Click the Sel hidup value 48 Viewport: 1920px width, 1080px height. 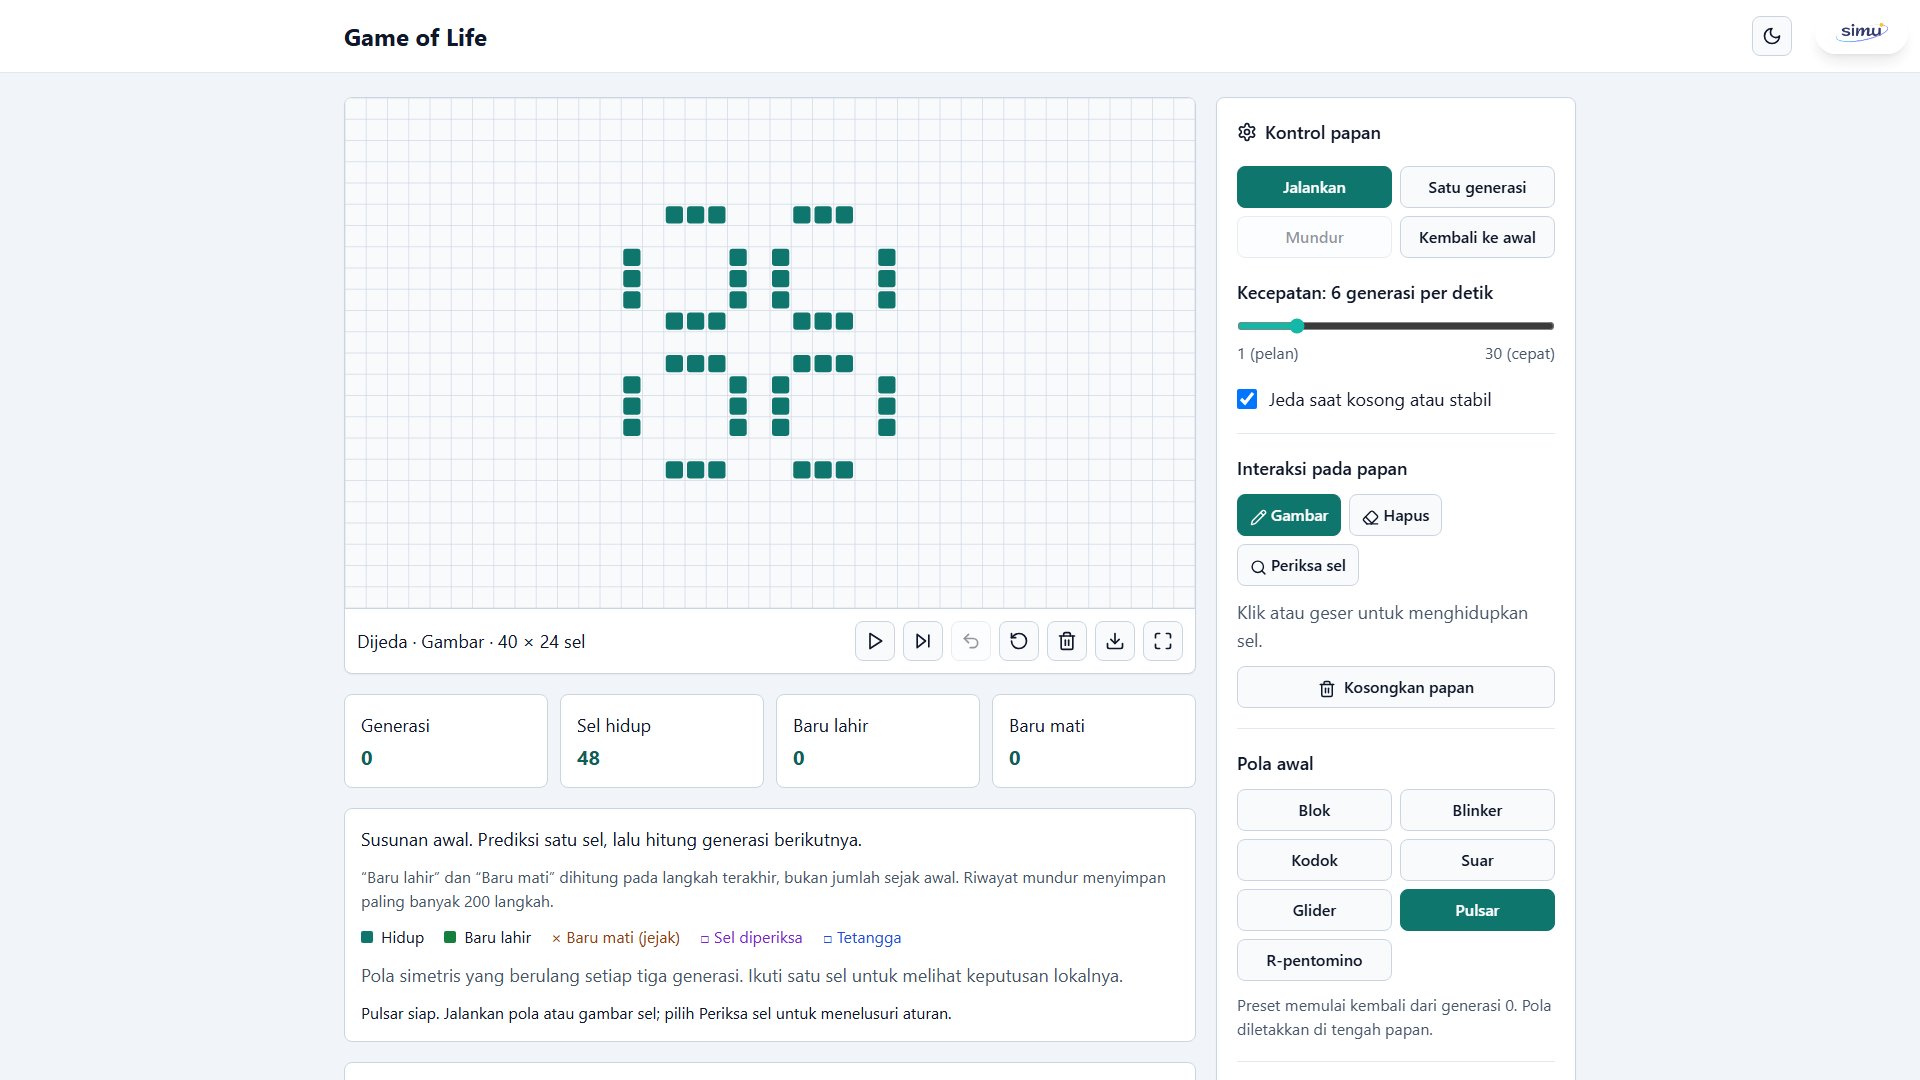(x=588, y=758)
